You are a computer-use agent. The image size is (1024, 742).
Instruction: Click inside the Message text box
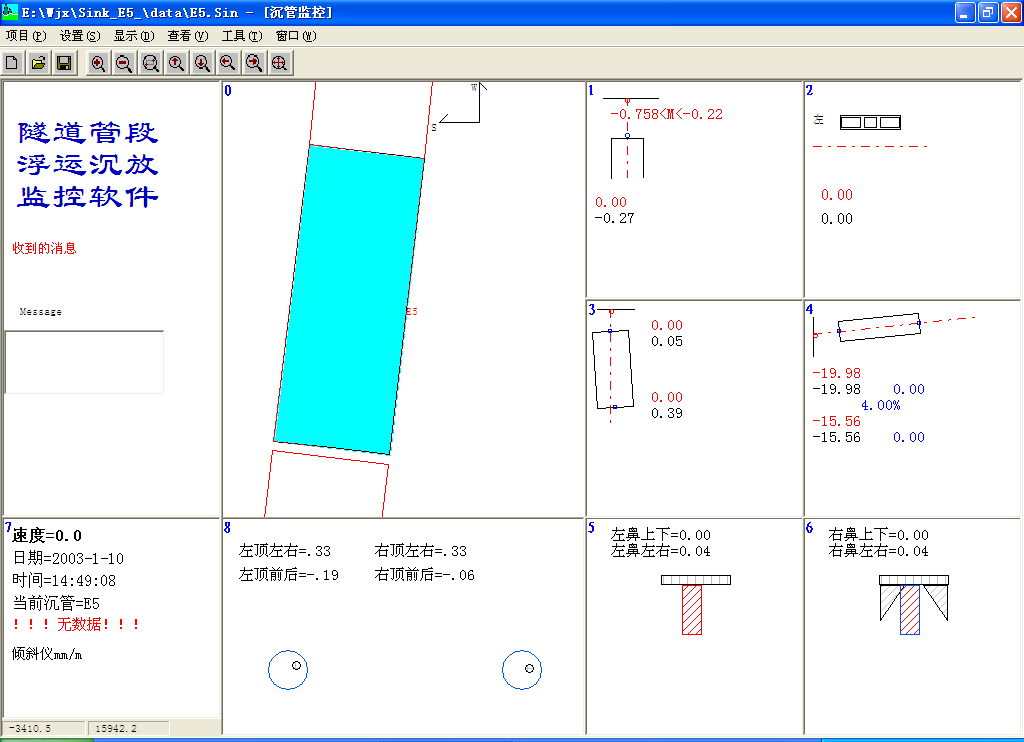coord(84,362)
